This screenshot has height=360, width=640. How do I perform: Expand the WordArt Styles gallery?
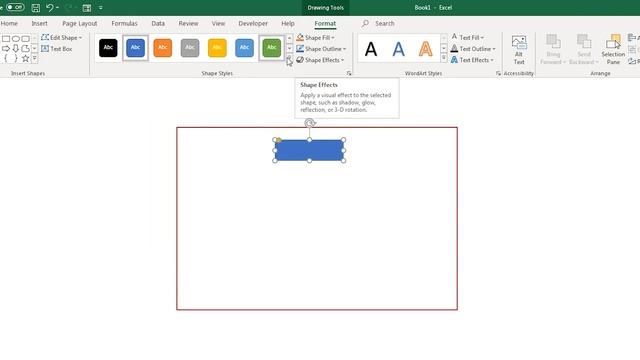[x=444, y=59]
